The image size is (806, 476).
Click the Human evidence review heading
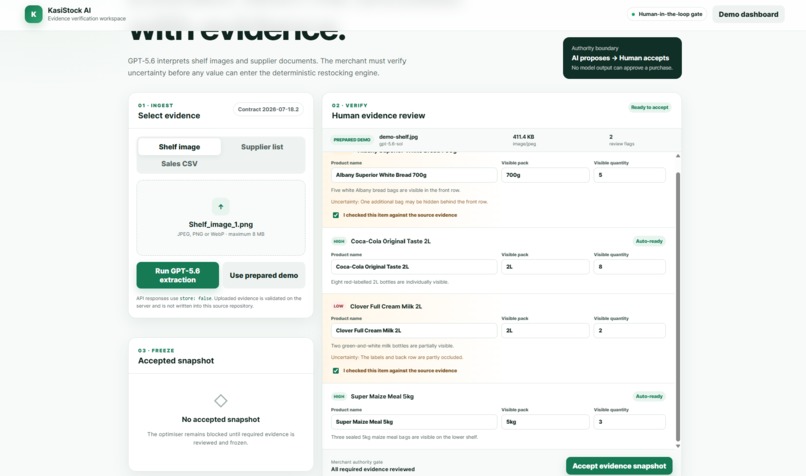pos(378,116)
